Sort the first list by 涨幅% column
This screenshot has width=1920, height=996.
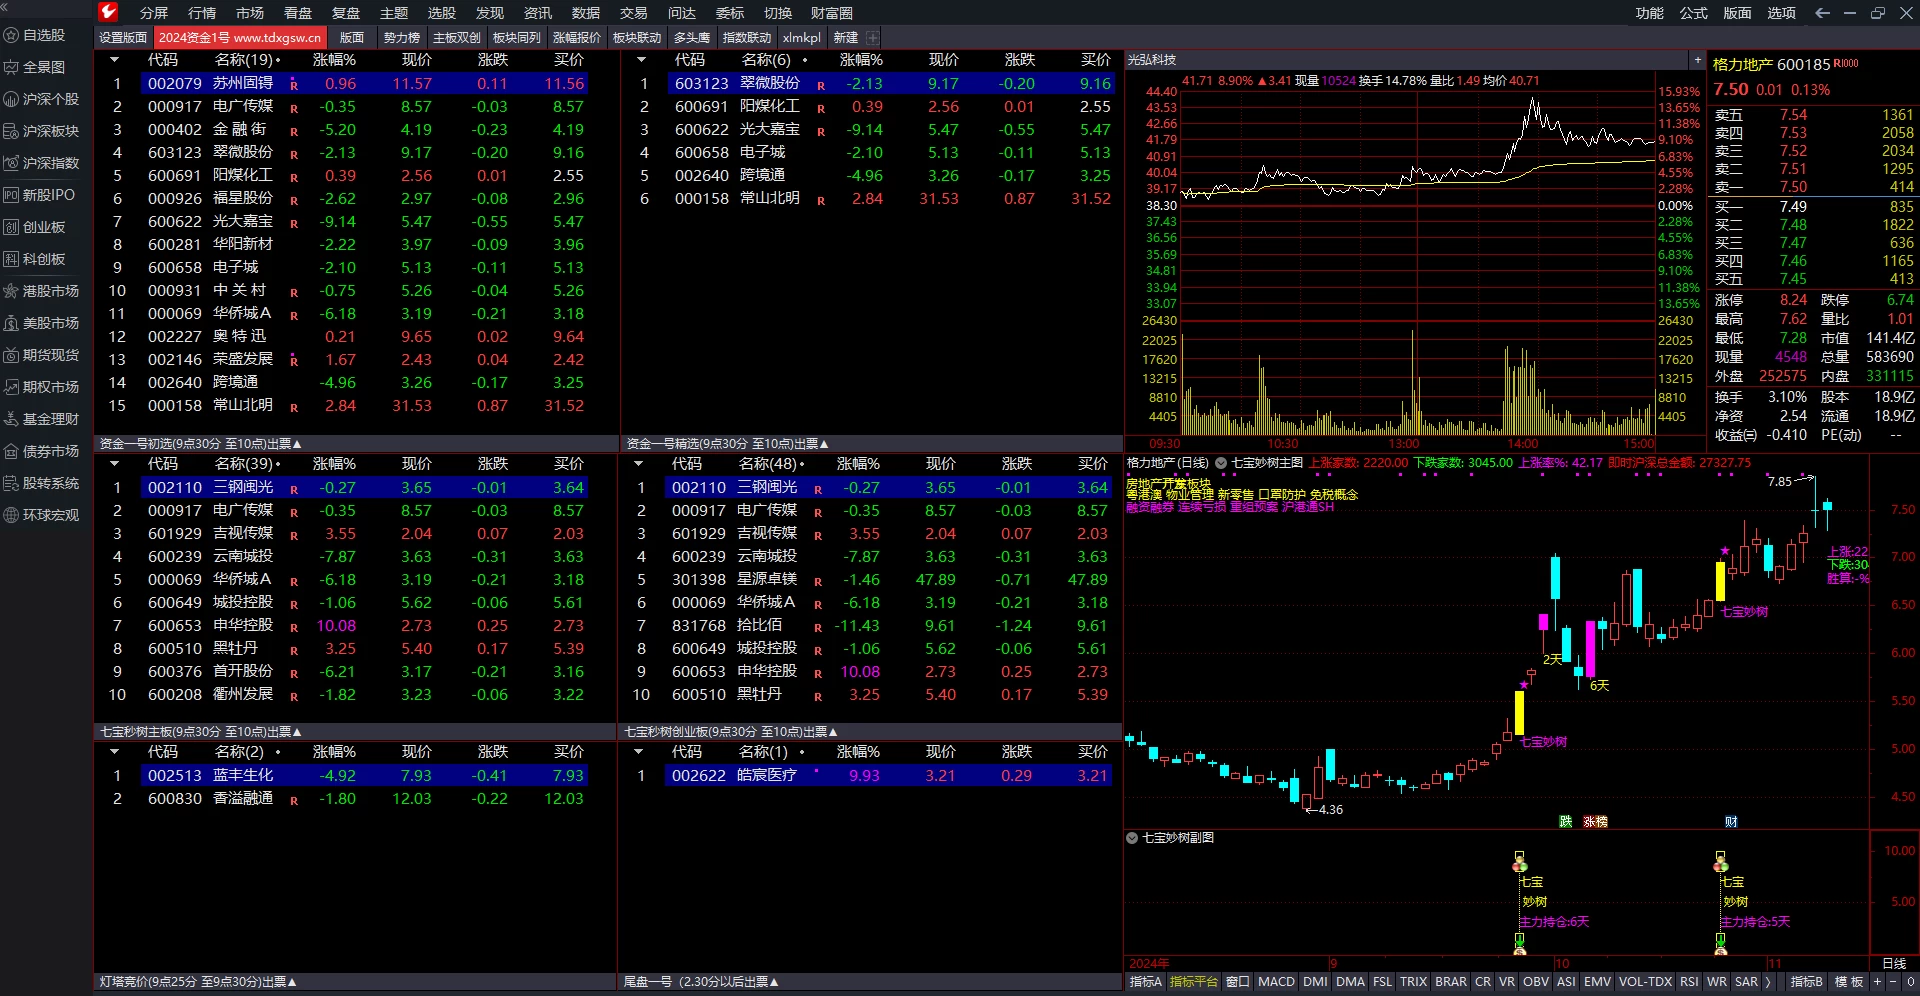pos(334,60)
